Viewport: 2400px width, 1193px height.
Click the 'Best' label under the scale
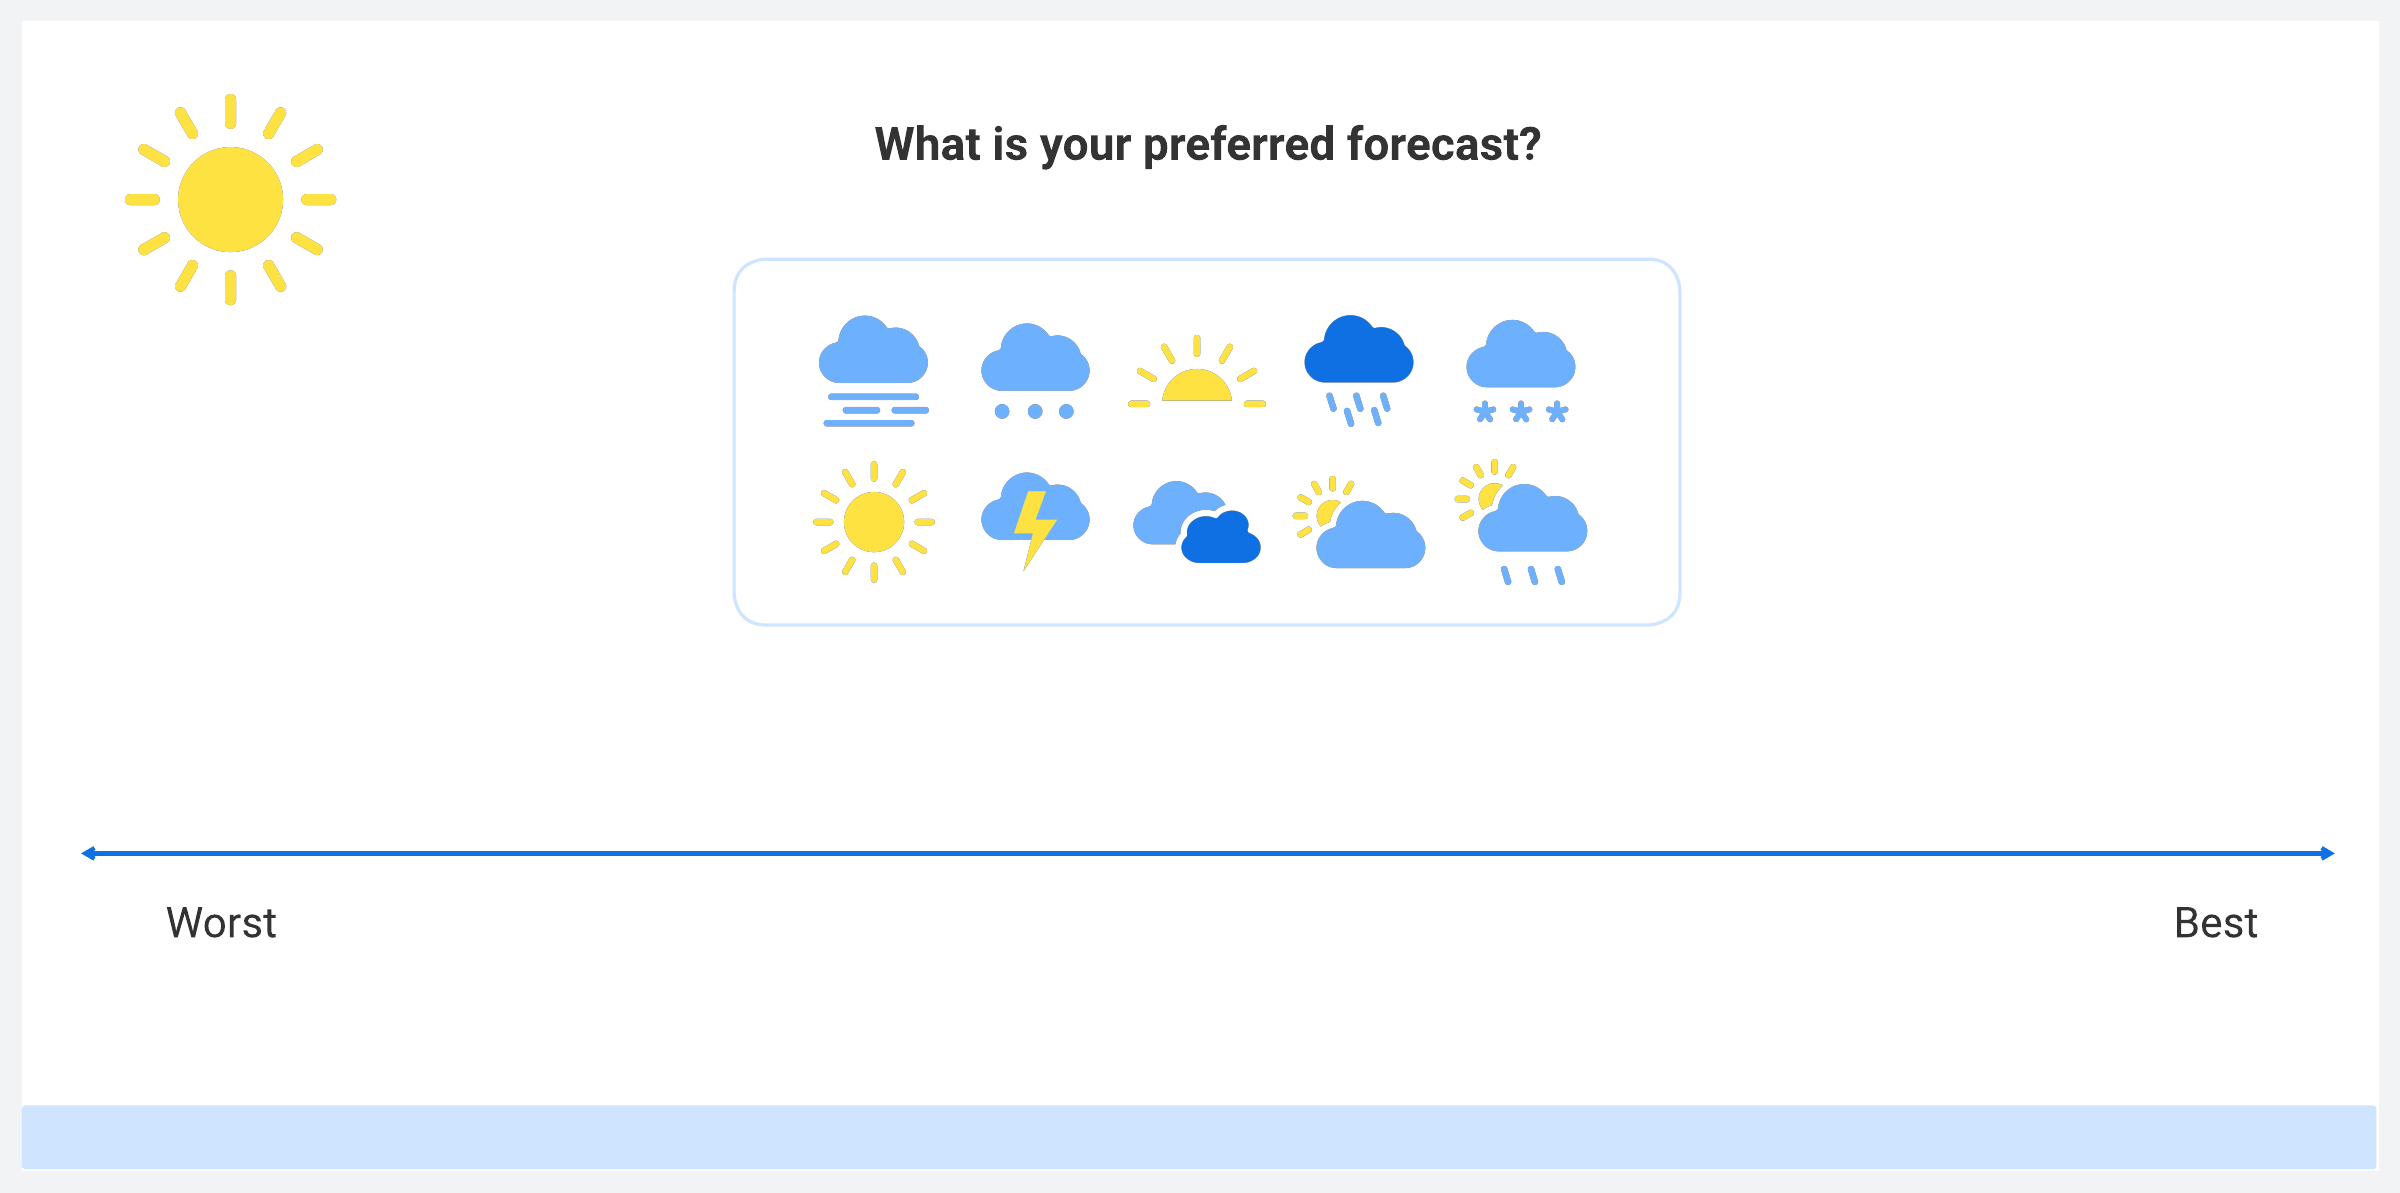[x=2215, y=922]
